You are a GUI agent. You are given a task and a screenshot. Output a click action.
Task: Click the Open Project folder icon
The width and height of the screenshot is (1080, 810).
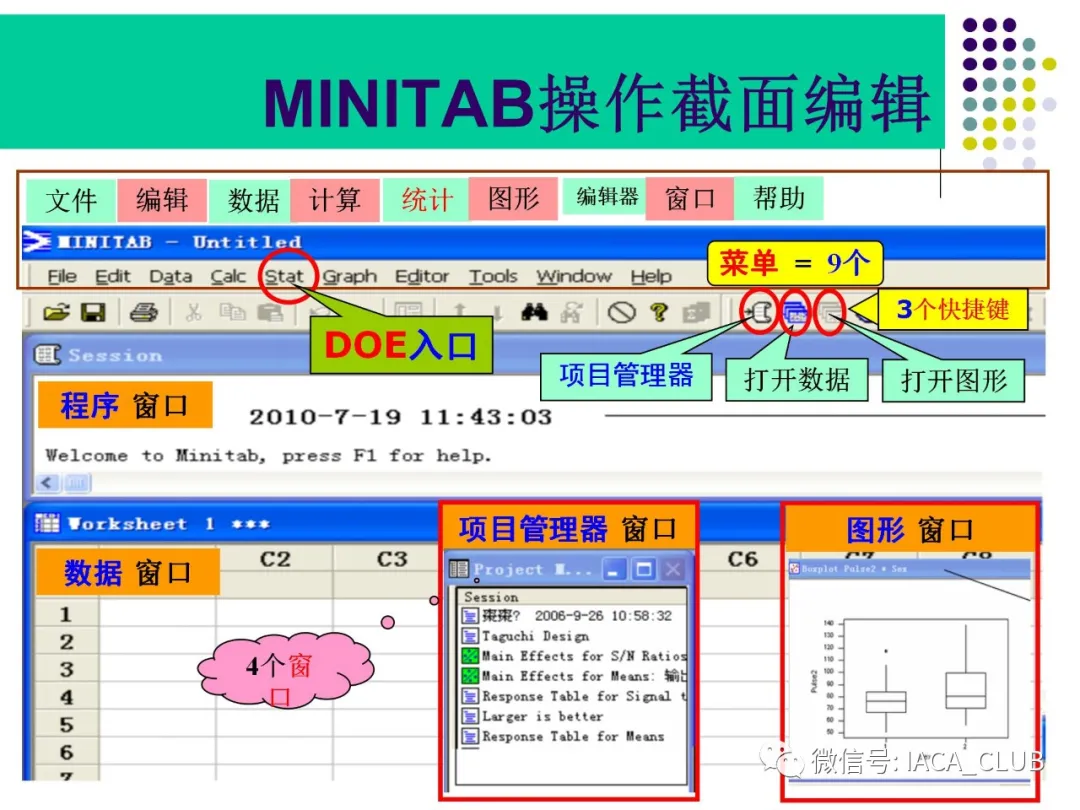(x=56, y=313)
